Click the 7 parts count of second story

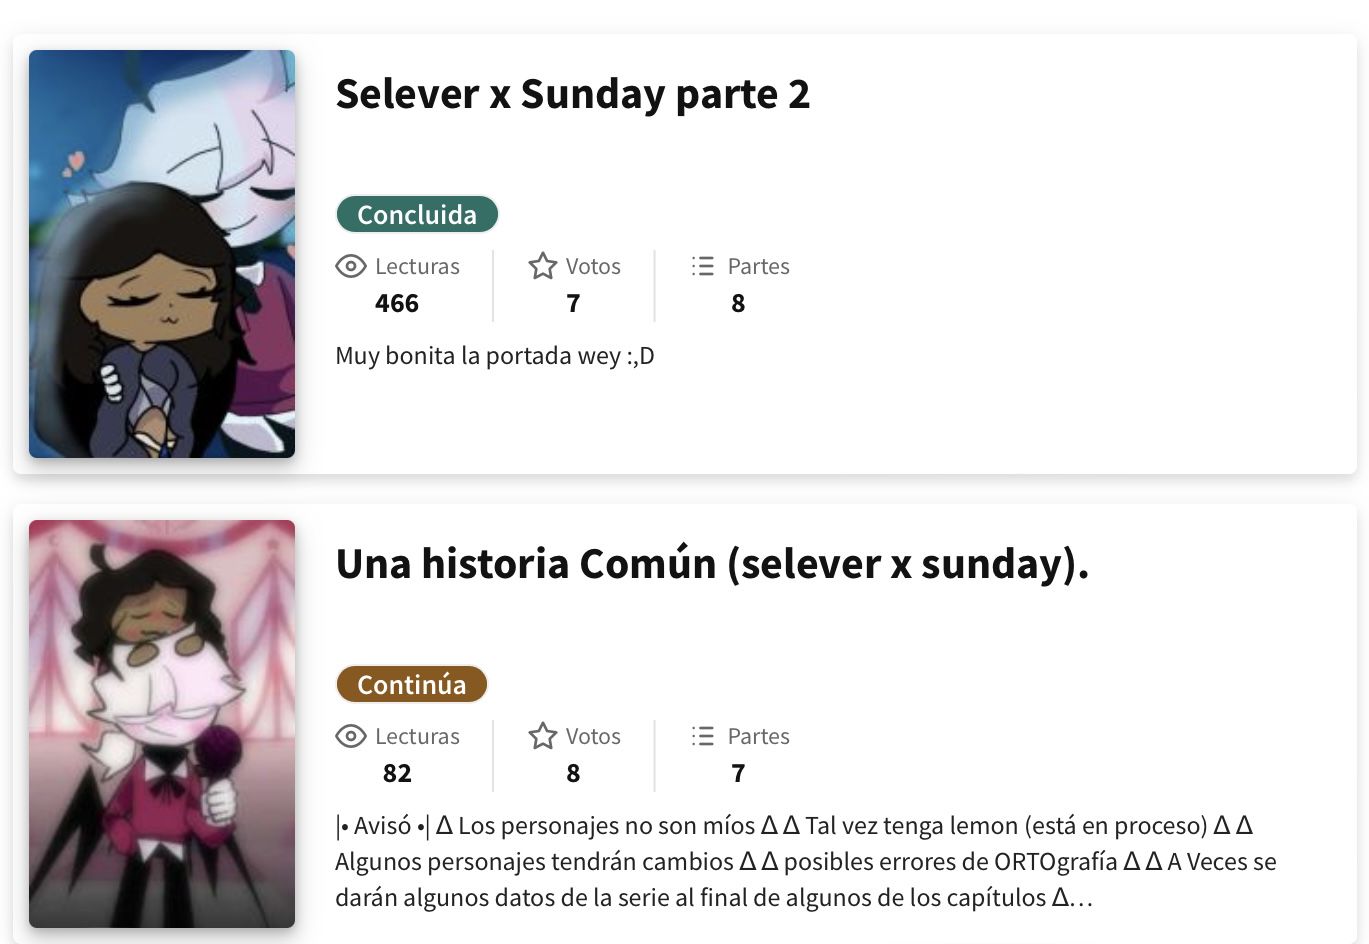coord(738,773)
